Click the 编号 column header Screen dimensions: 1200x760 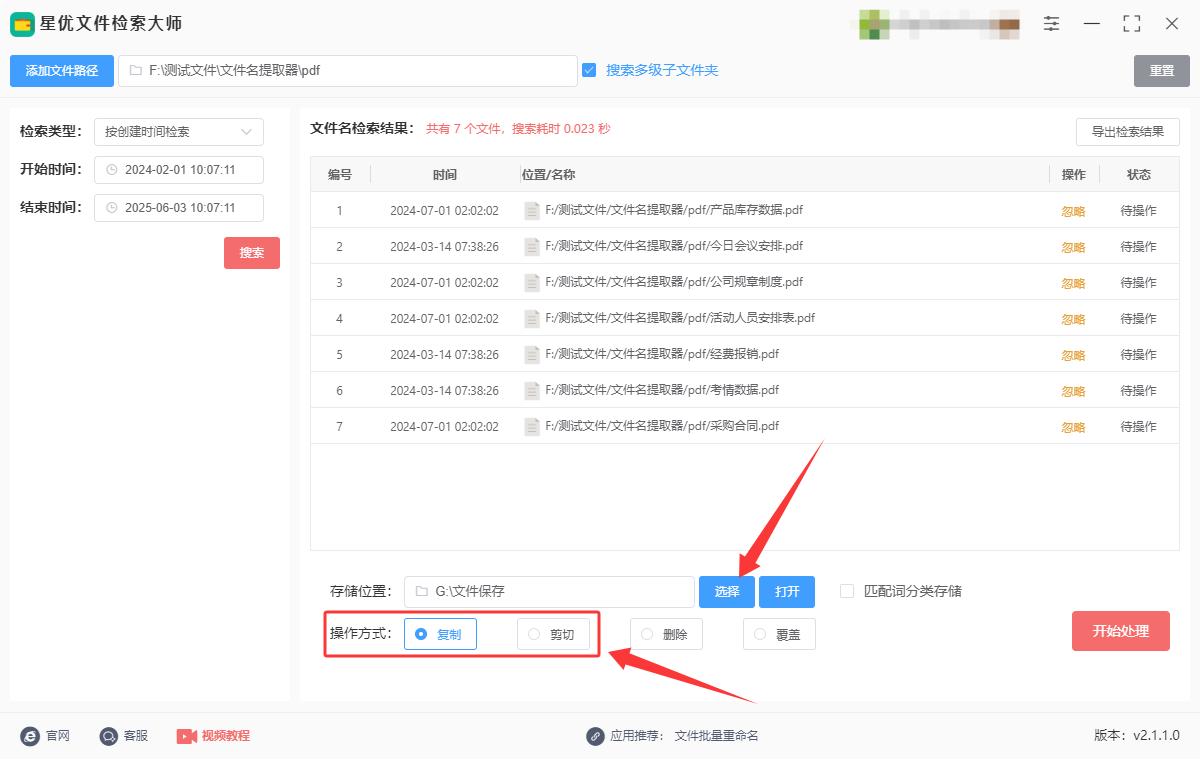340,174
